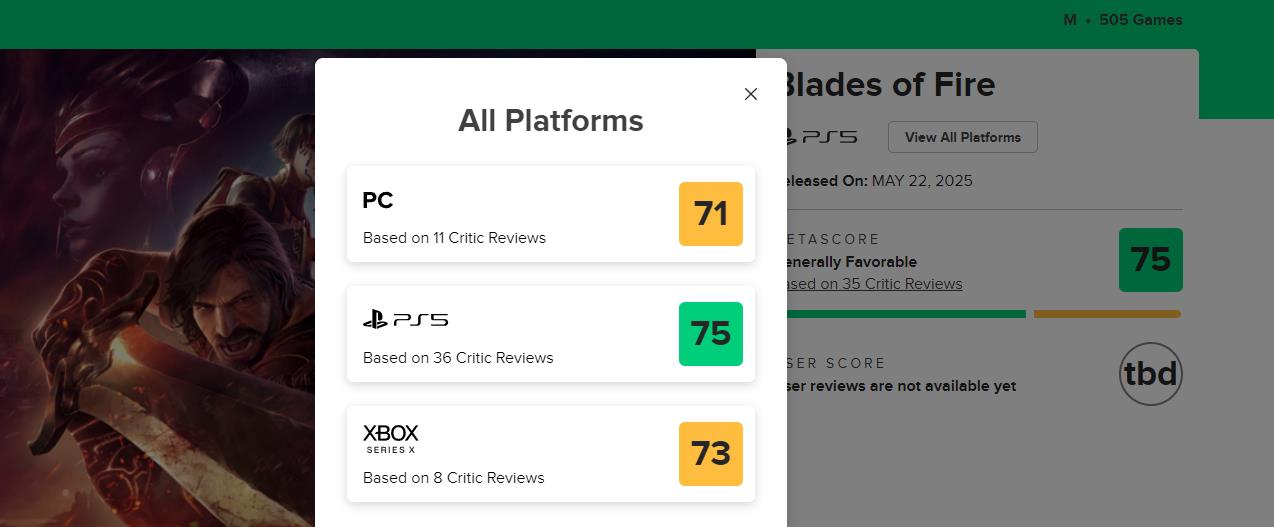Click the green 75 score badge in popup
This screenshot has width=1274, height=527.
click(710, 334)
